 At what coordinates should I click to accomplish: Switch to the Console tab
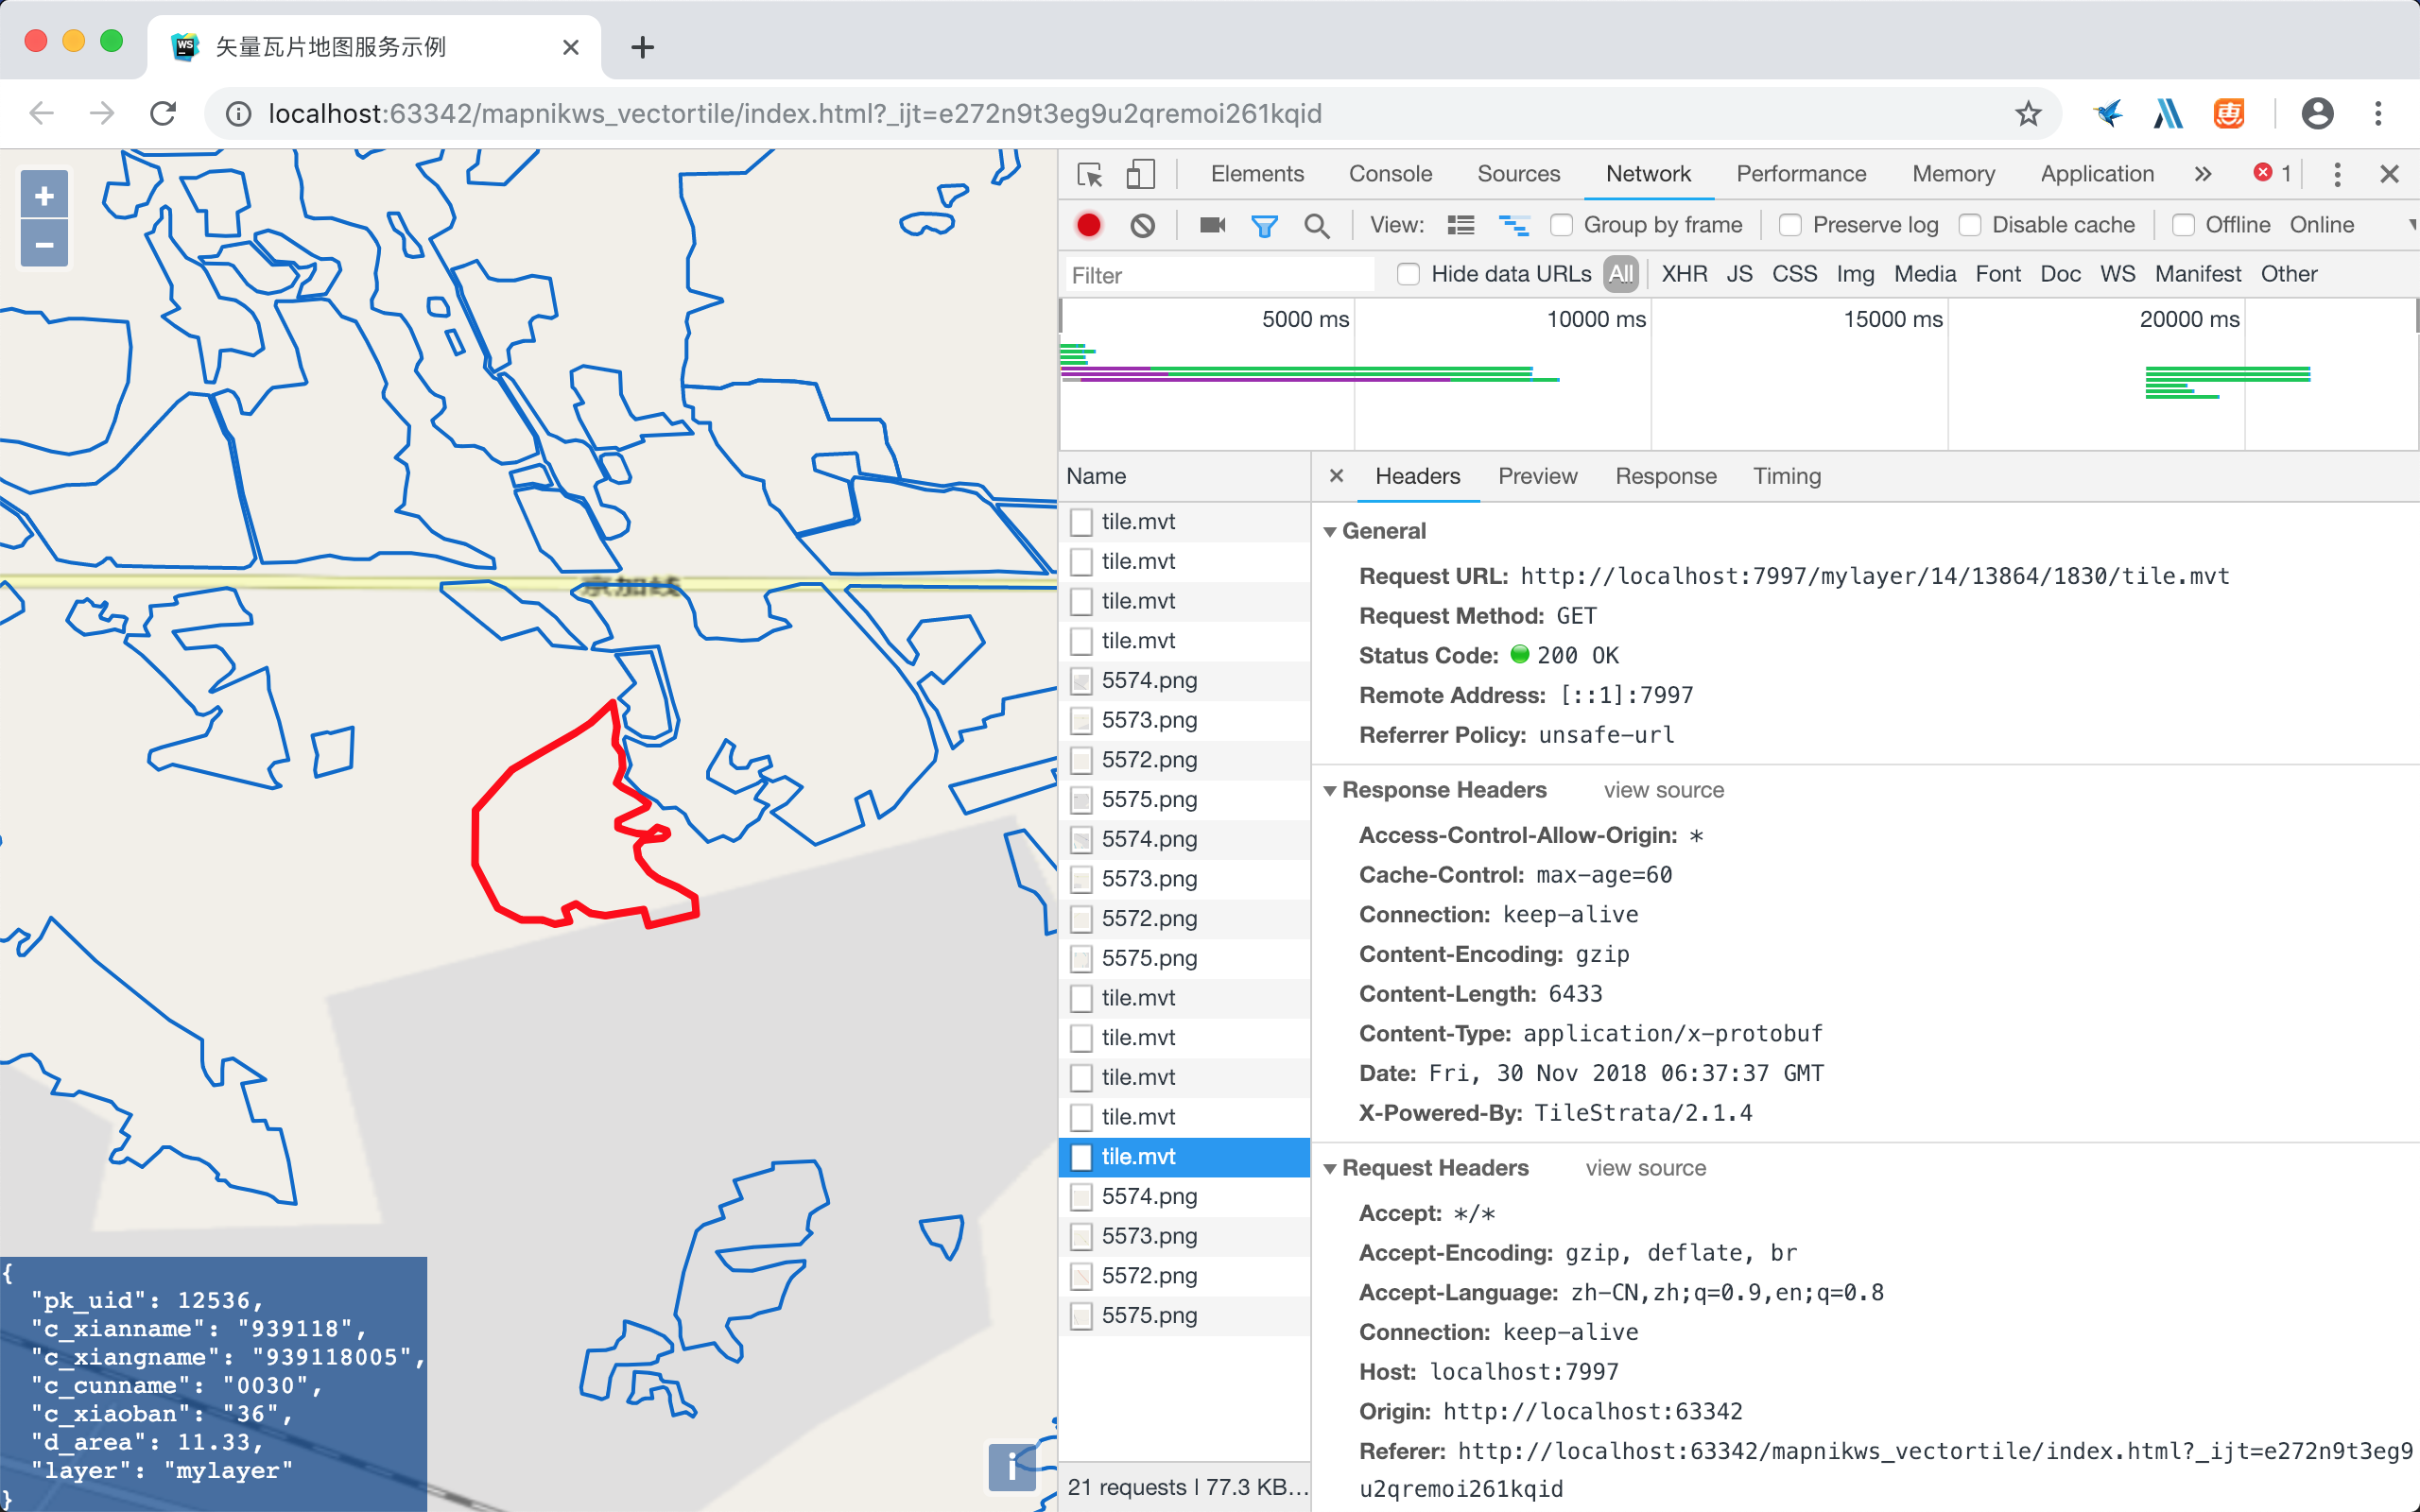[1390, 174]
